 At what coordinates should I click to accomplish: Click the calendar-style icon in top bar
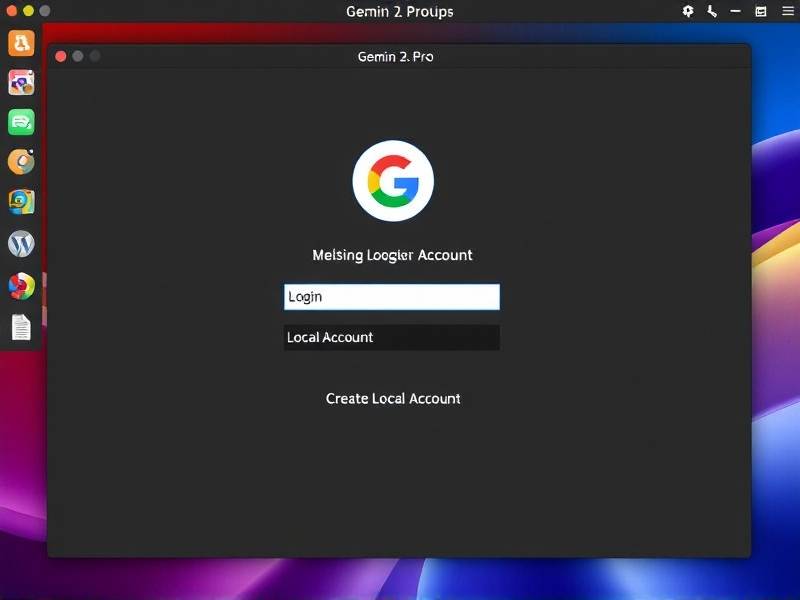pos(761,11)
